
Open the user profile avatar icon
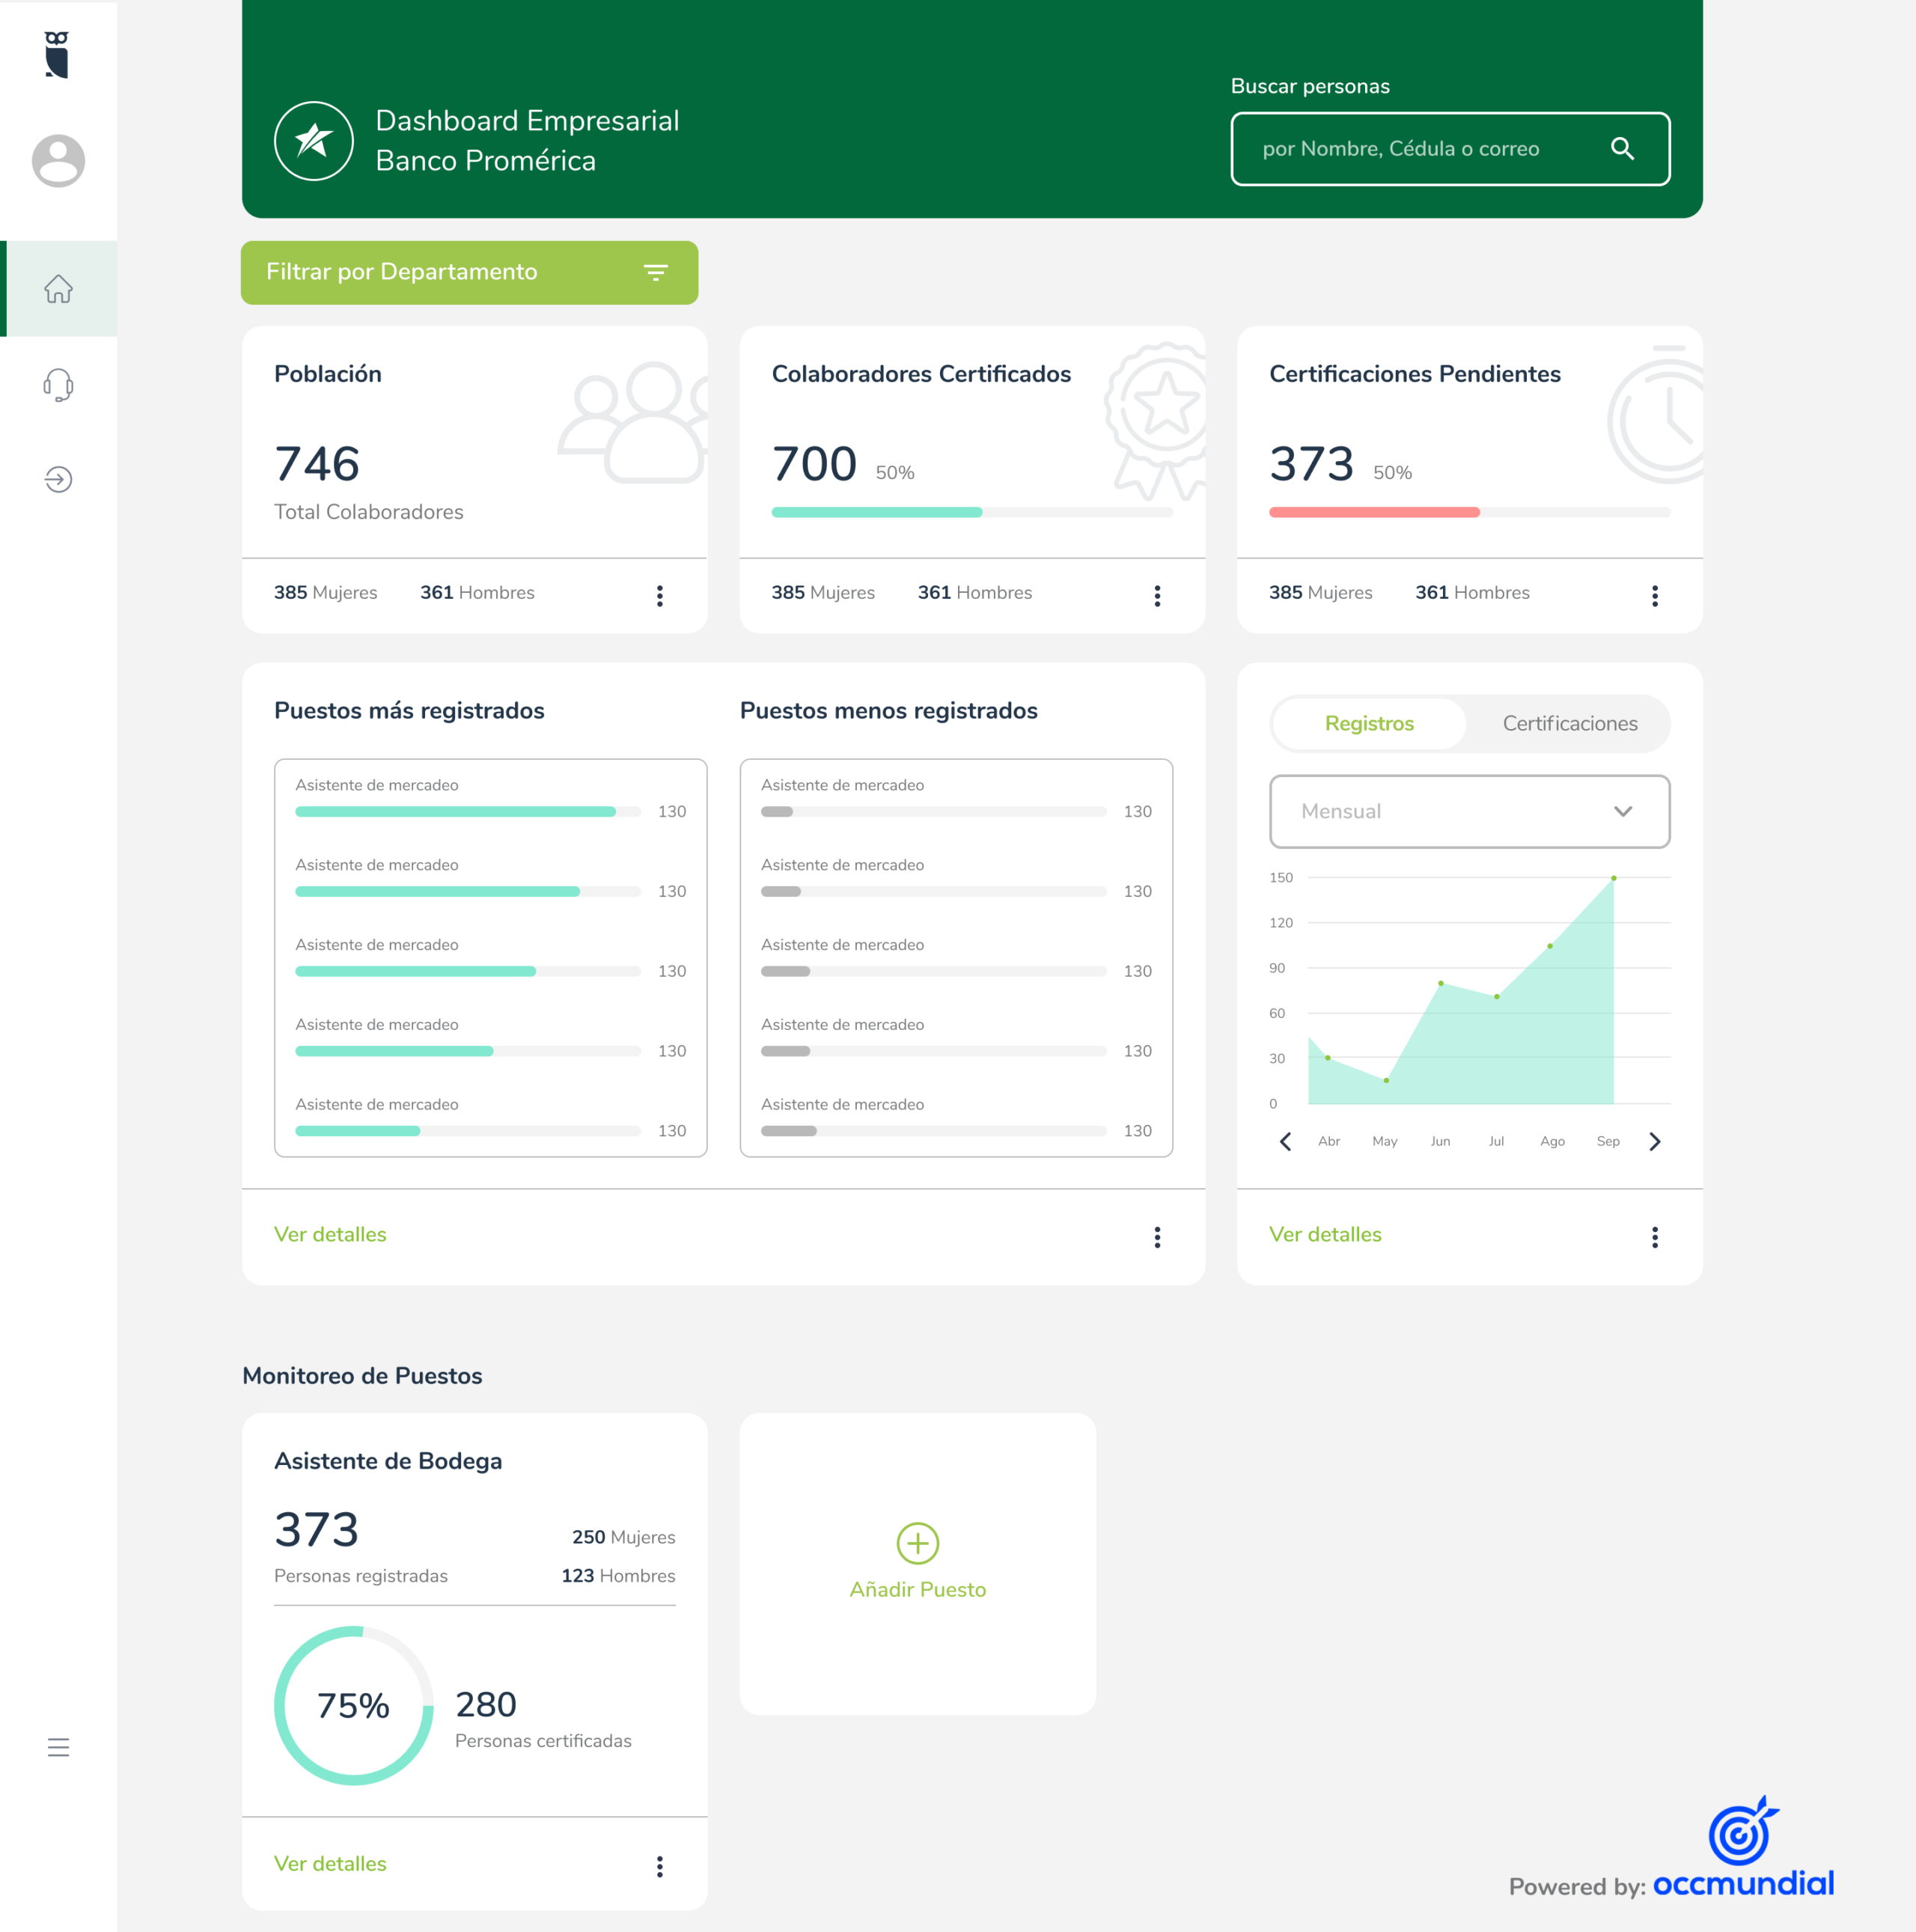pos(58,161)
